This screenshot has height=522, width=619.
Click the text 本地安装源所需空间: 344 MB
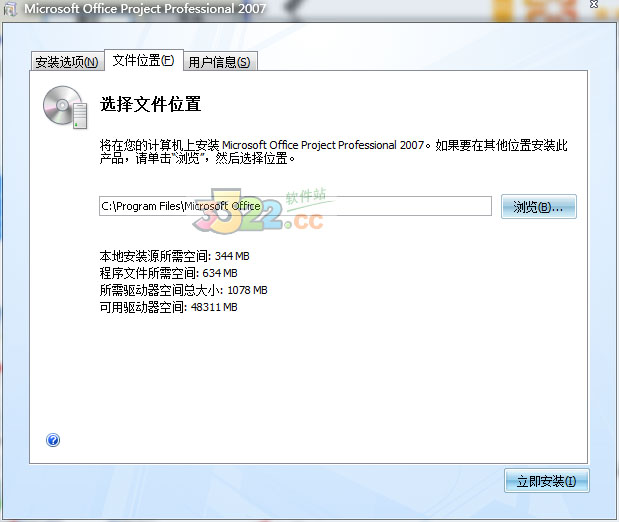tap(174, 256)
